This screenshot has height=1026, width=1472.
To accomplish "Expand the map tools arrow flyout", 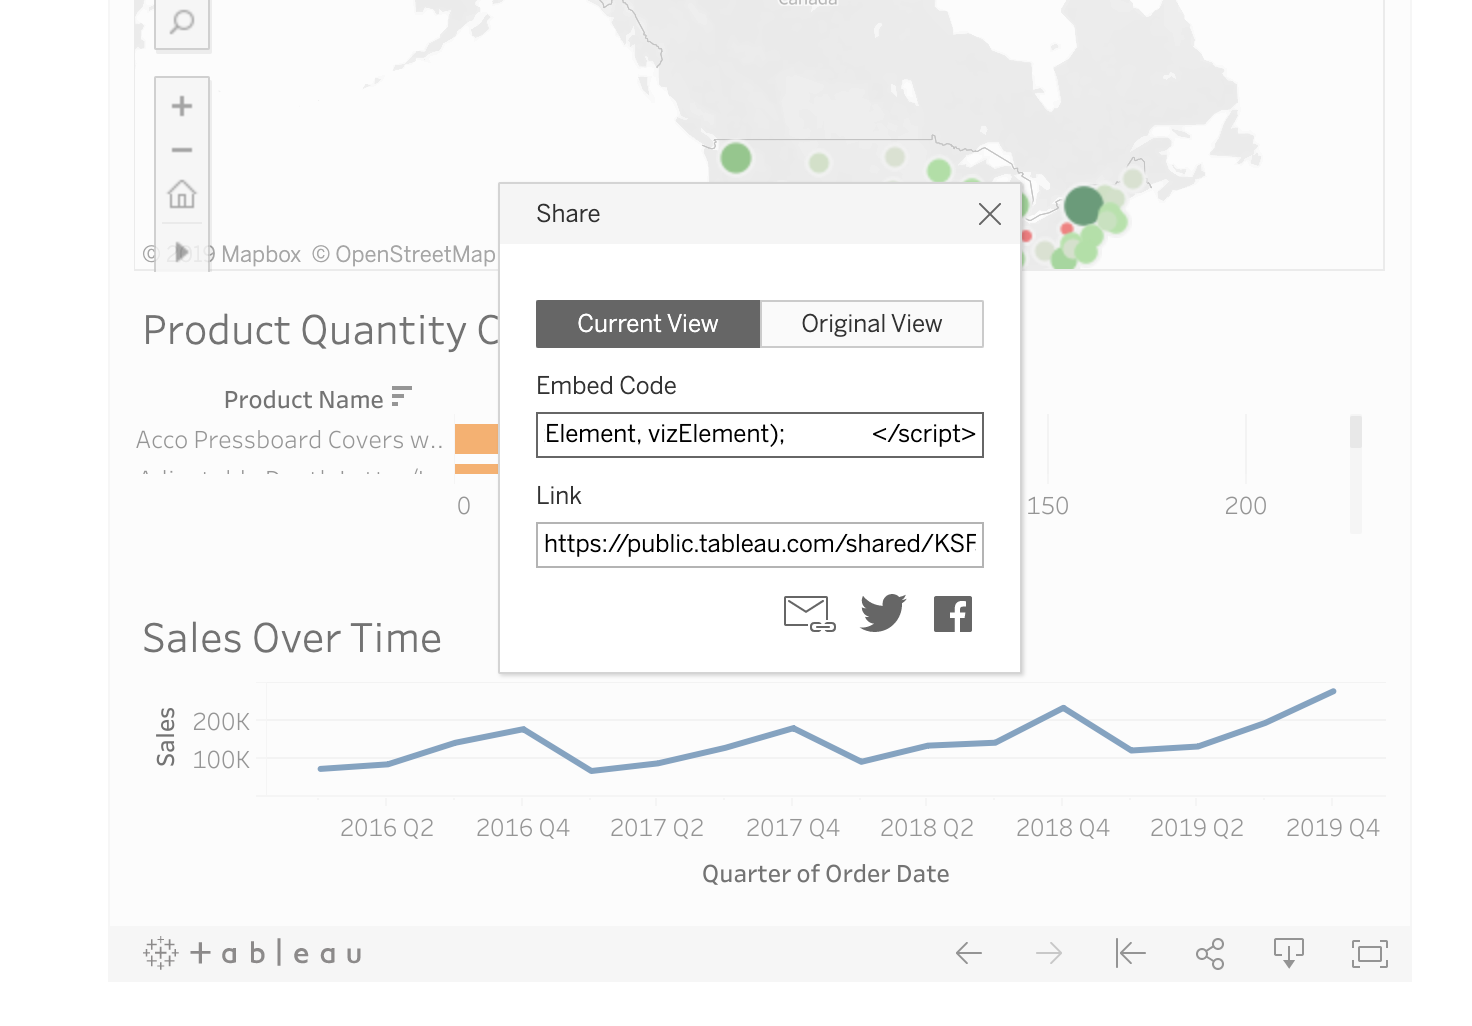I will 181,251.
